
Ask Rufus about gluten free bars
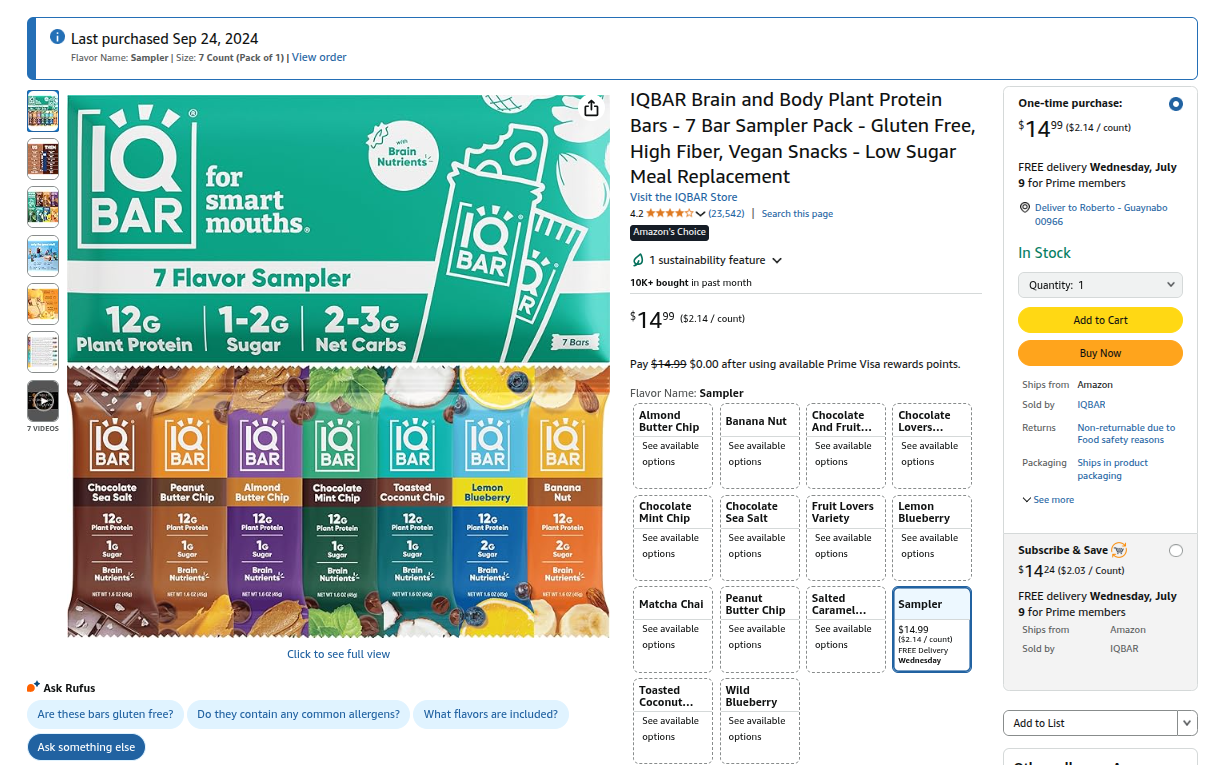(x=105, y=714)
